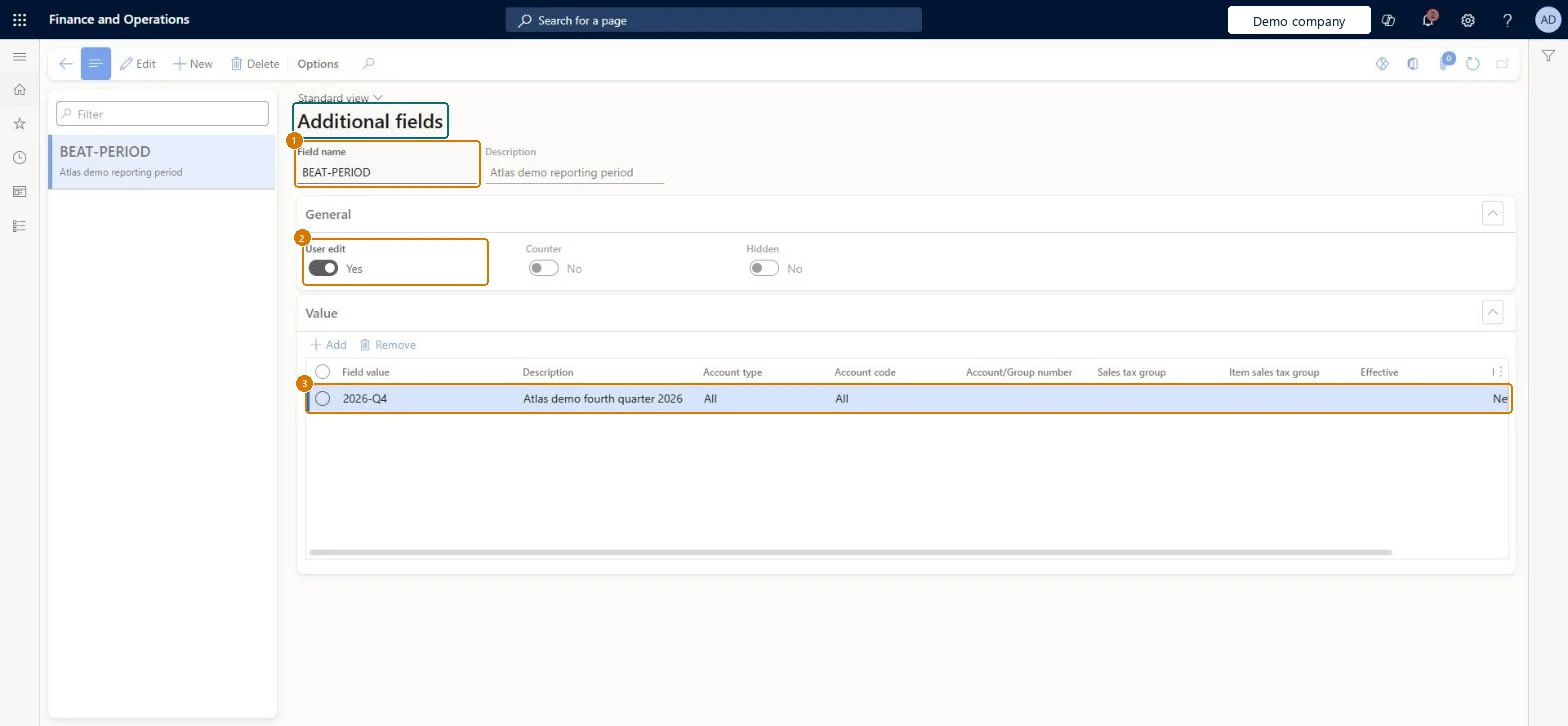Select all rows in Value grid header

point(322,372)
